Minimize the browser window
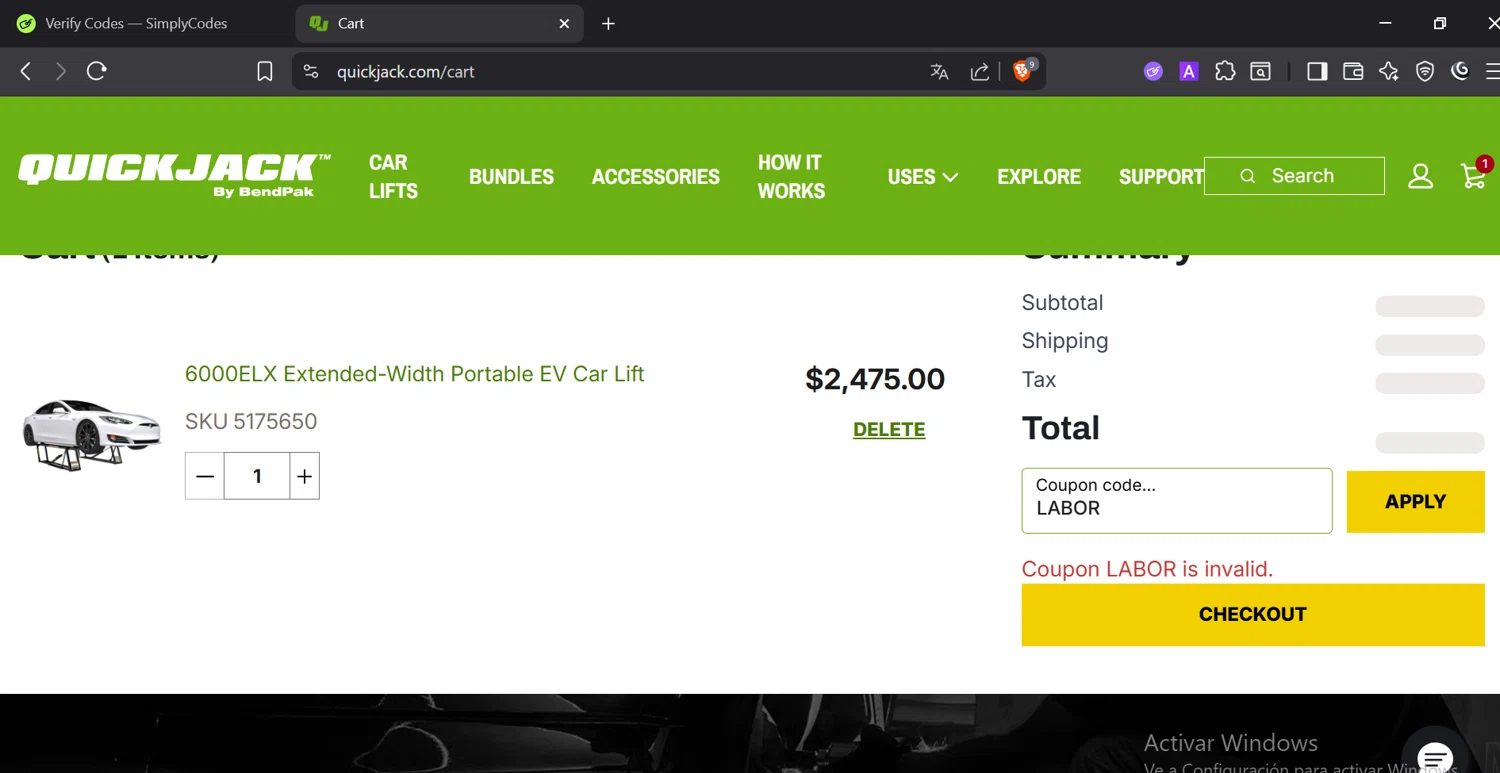1500x773 pixels. click(1385, 23)
